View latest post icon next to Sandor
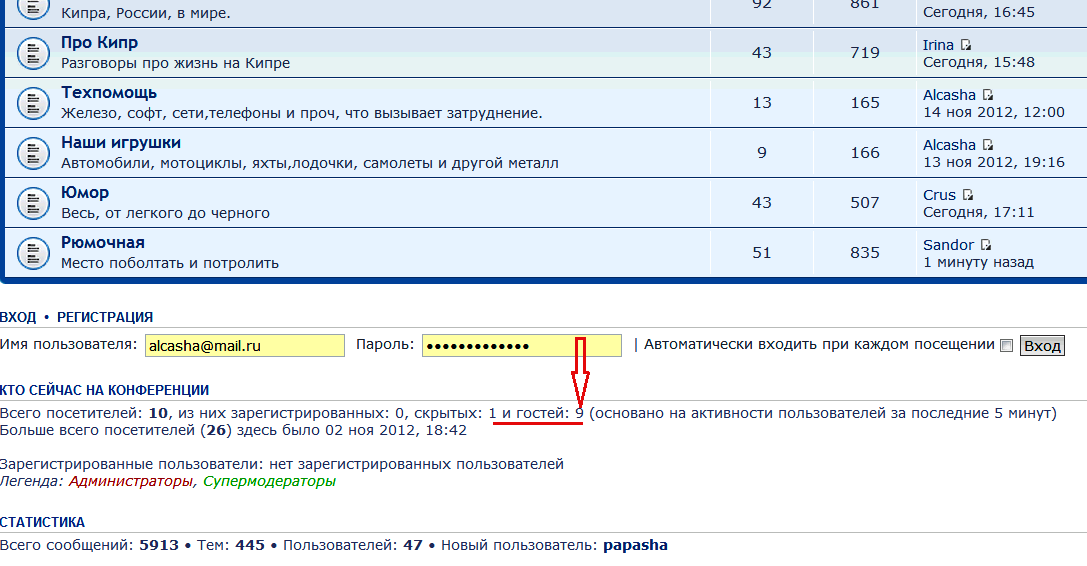Image resolution: width=1087 pixels, height=566 pixels. click(x=986, y=245)
